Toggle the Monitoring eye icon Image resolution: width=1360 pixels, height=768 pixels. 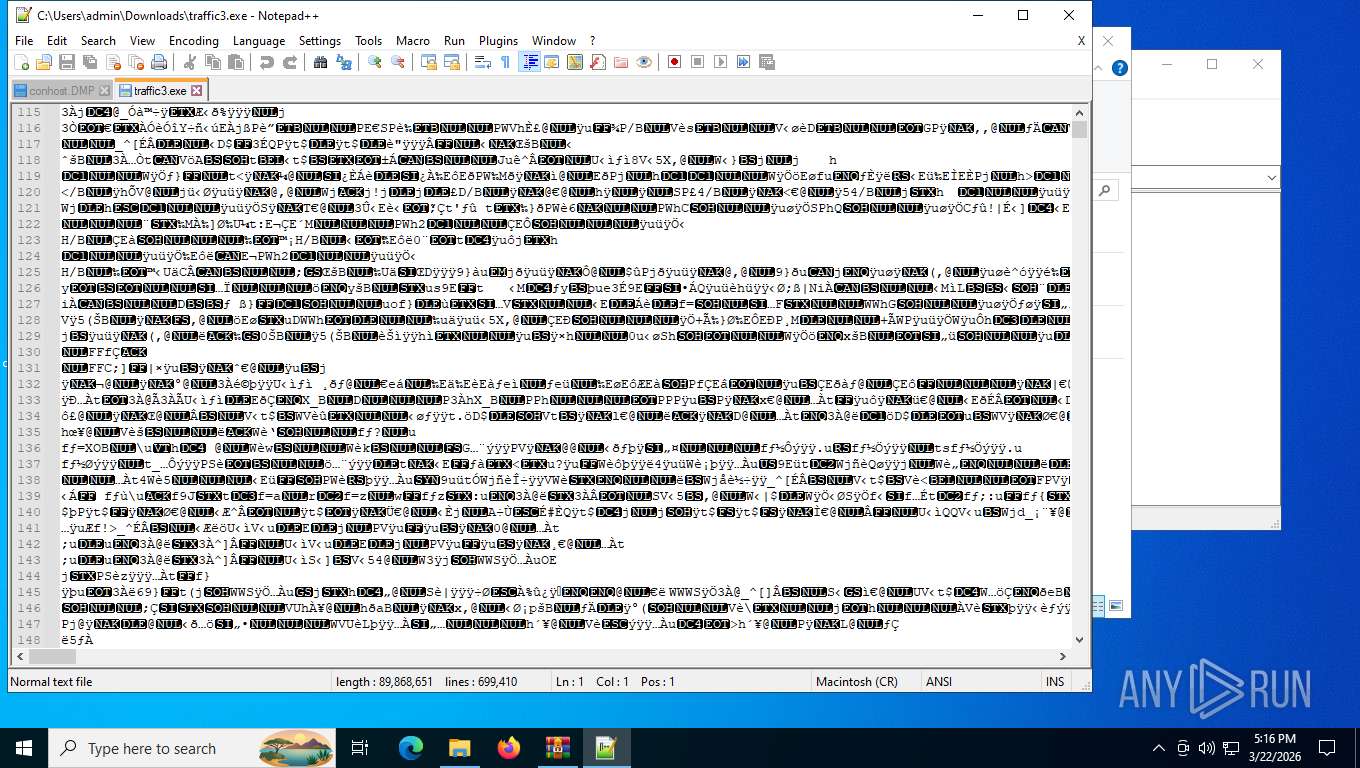(644, 62)
